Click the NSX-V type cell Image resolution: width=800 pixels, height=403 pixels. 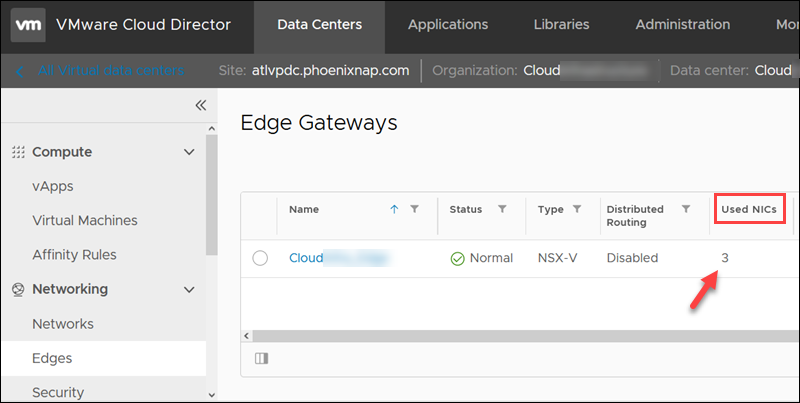tap(557, 258)
